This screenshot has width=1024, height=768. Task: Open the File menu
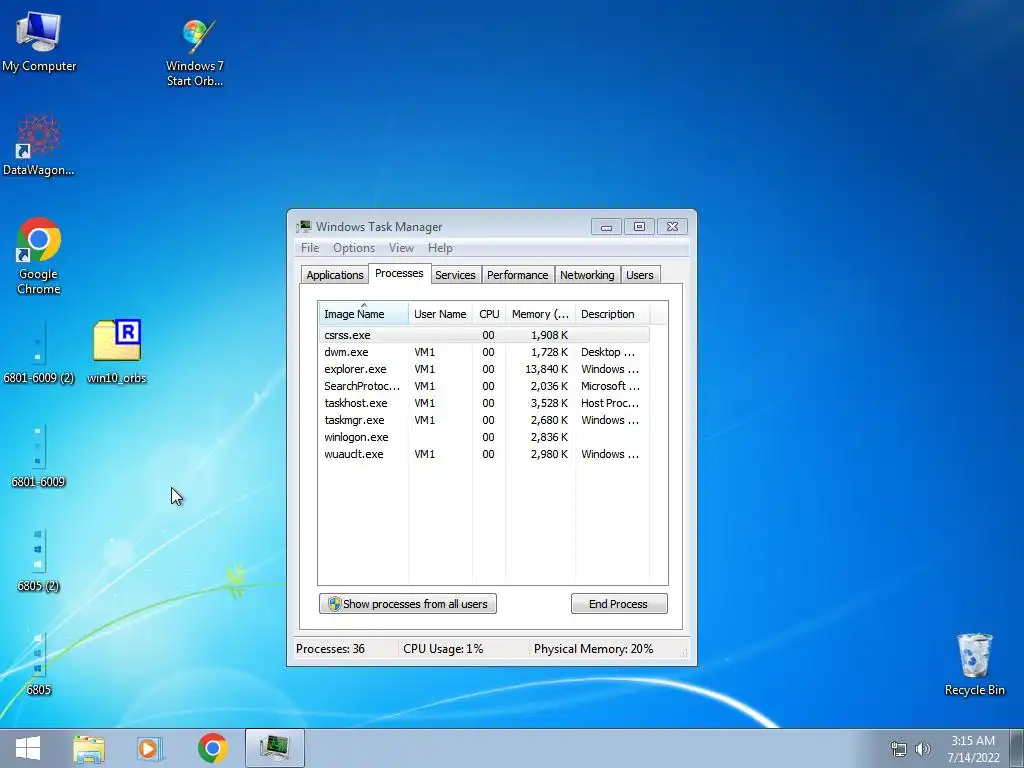pos(310,248)
